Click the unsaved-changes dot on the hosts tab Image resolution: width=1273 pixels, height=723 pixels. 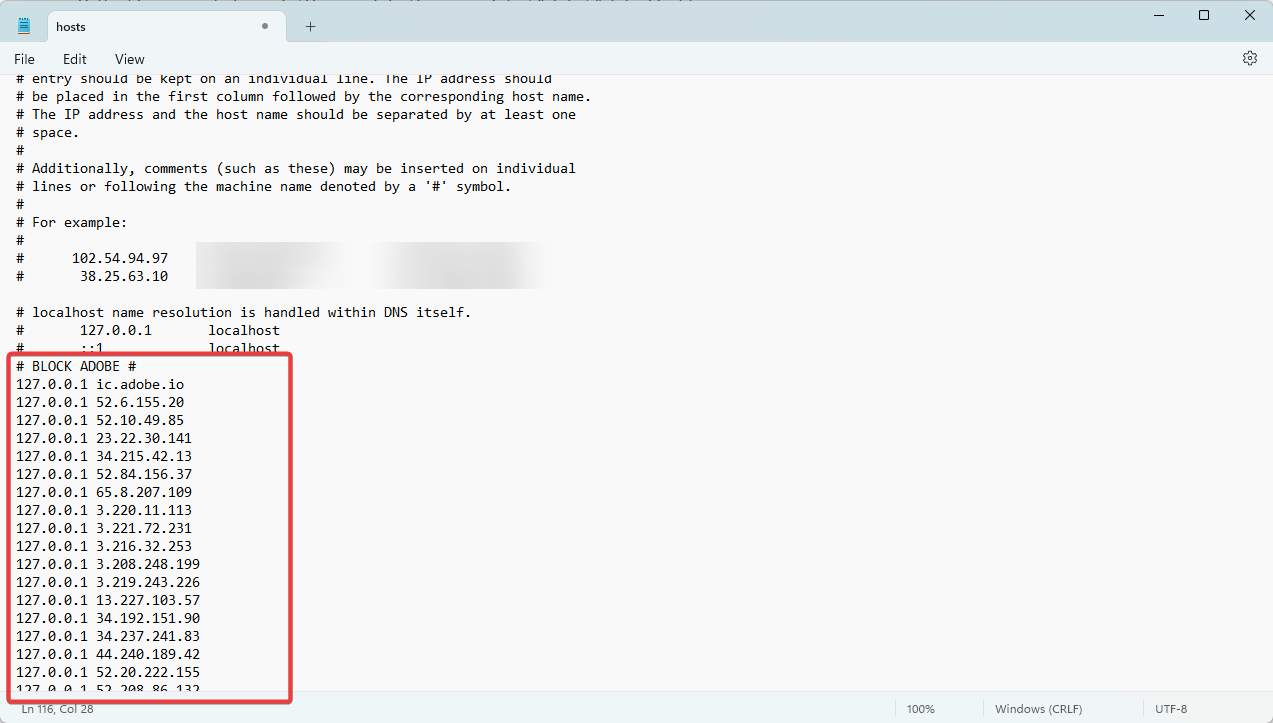point(264,26)
